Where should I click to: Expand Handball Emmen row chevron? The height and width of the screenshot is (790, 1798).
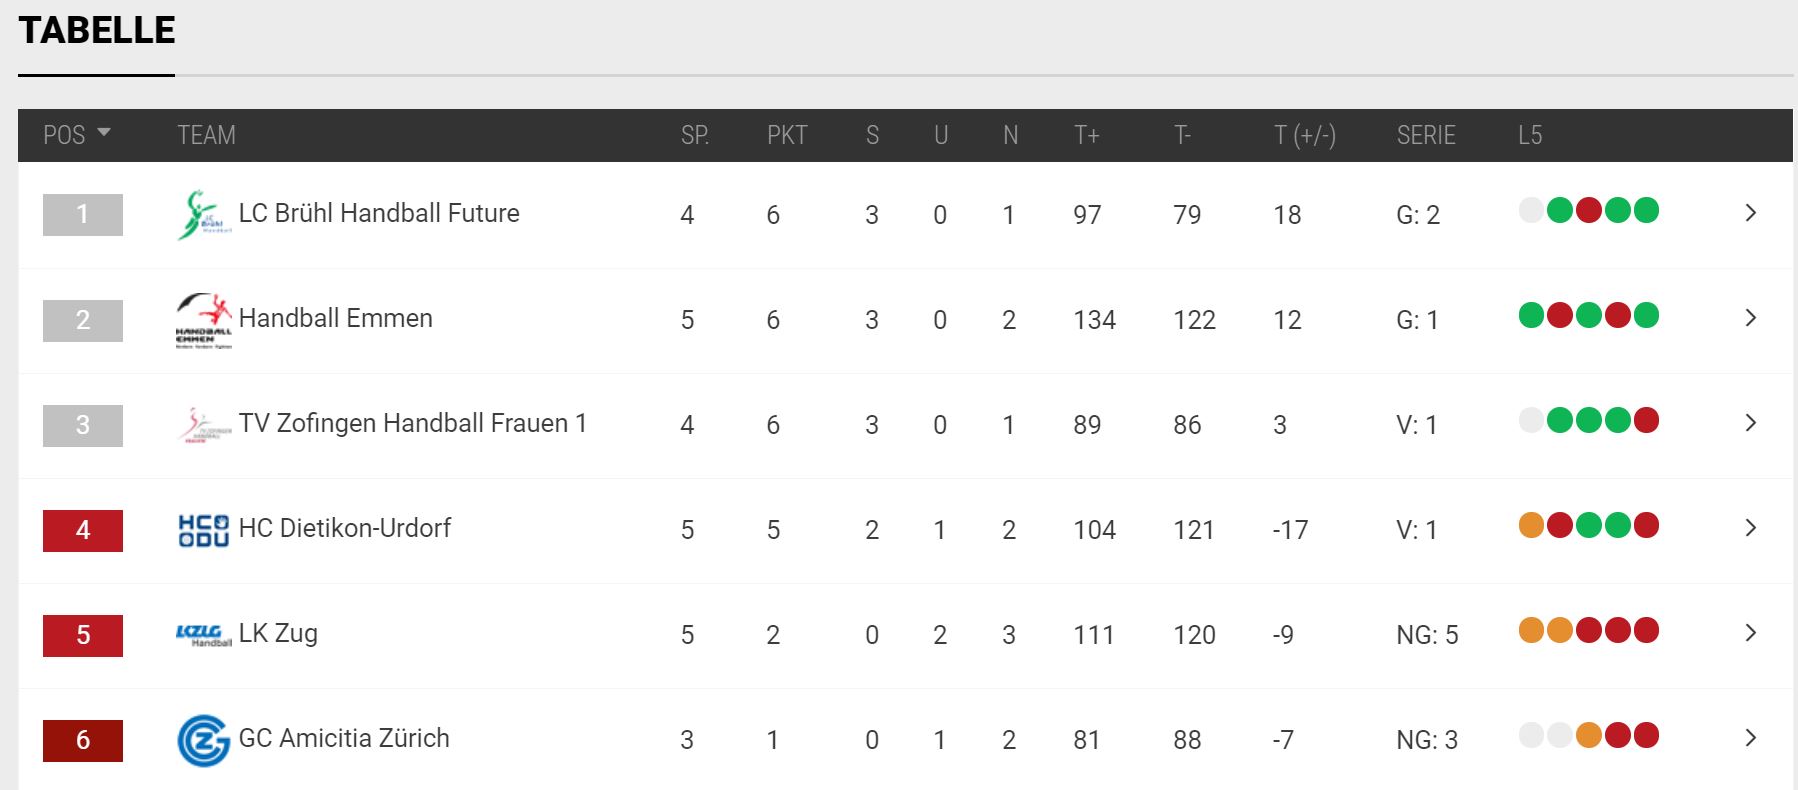click(x=1750, y=318)
